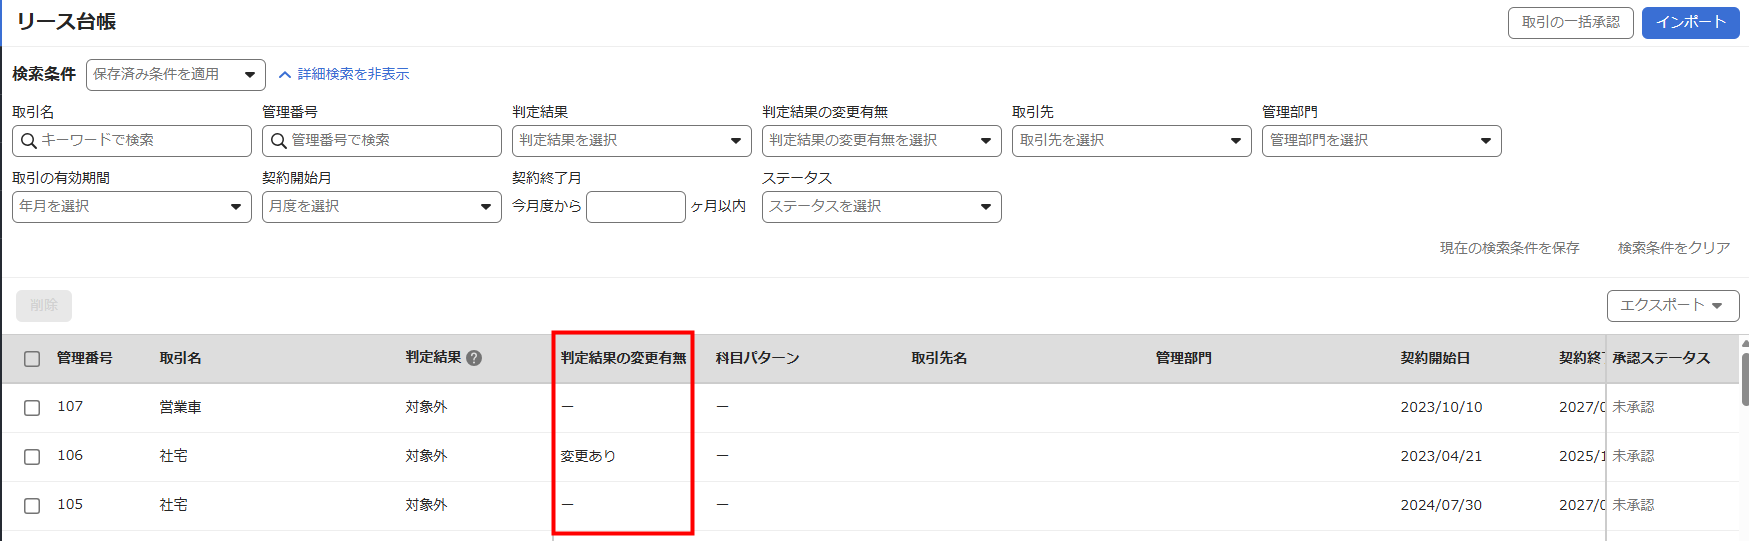This screenshot has height=541, width=1749.
Task: Select the checkbox for row 106
Action: [32, 457]
